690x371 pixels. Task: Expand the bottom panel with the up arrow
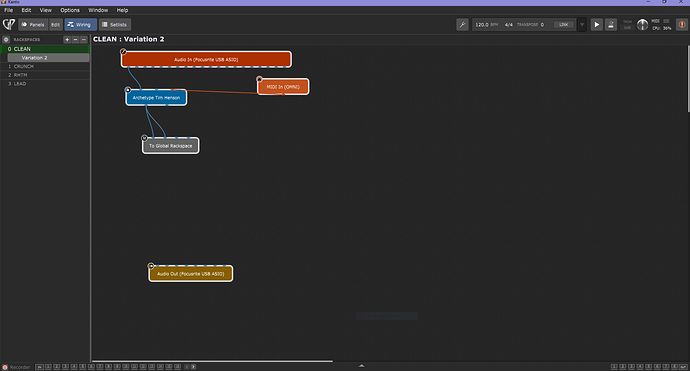361,366
